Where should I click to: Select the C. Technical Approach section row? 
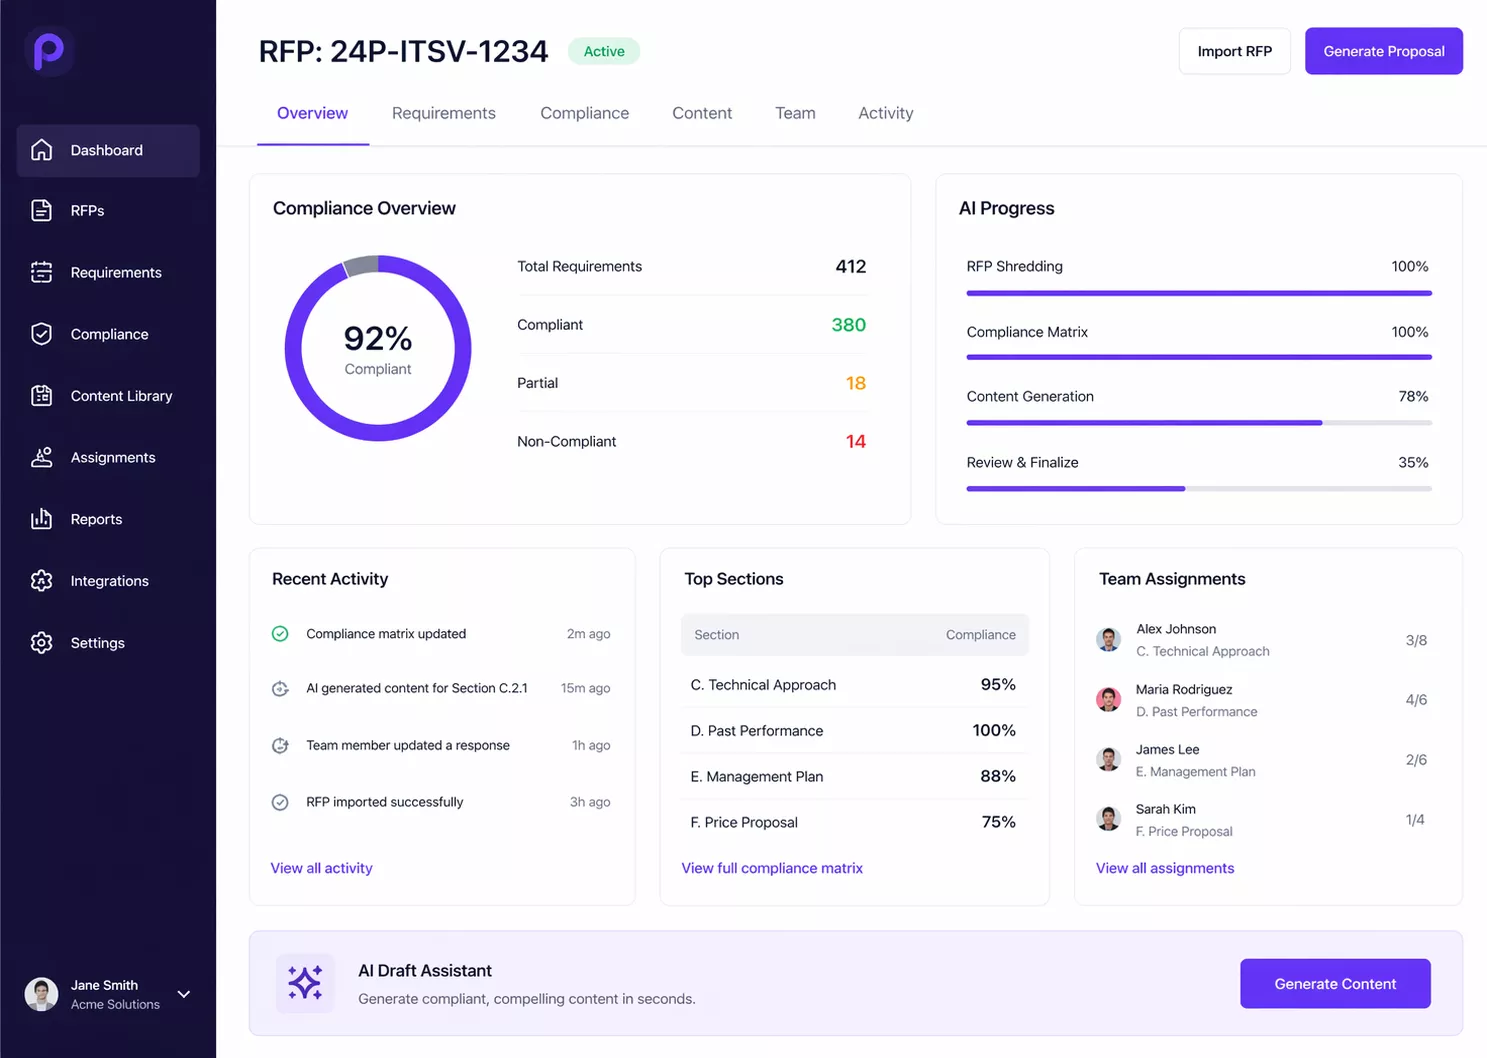click(x=854, y=685)
